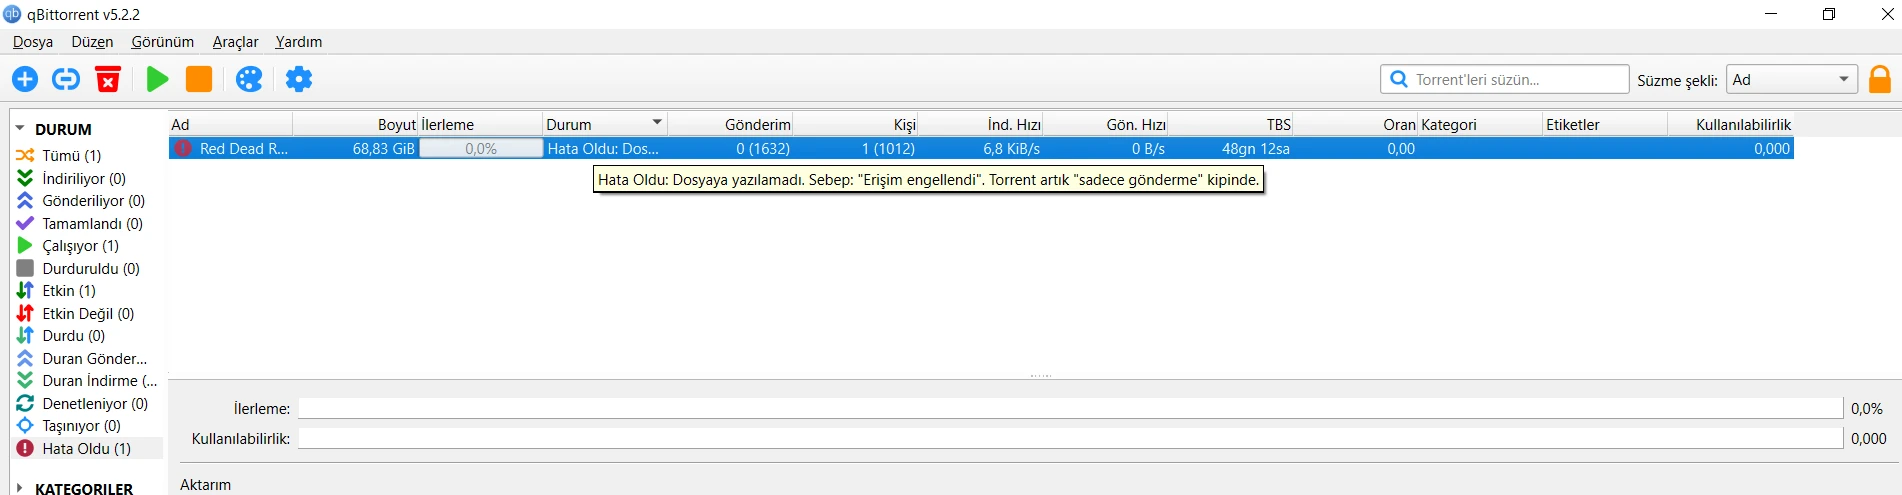Image resolution: width=1902 pixels, height=495 pixels.
Task: Open the Görünüm menu
Action: 163,42
